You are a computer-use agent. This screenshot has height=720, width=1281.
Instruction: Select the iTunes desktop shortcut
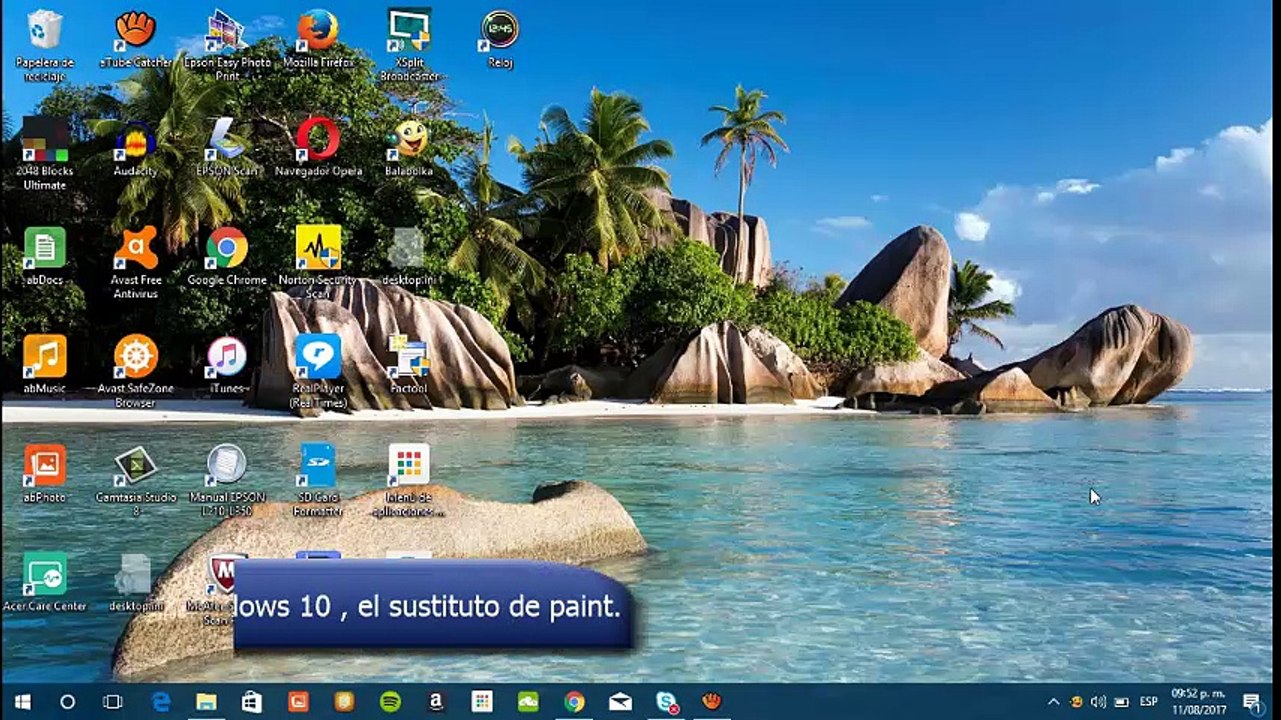tap(227, 365)
